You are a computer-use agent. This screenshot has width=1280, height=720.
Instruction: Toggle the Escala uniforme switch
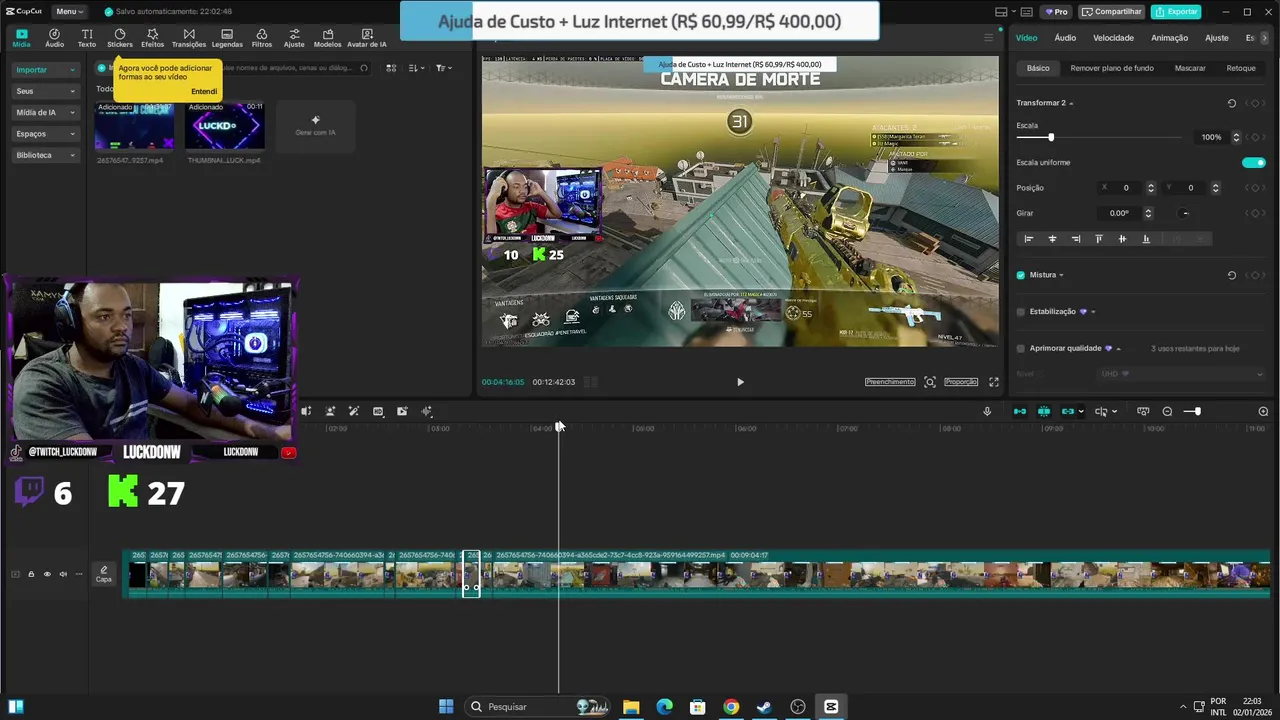tap(1253, 162)
